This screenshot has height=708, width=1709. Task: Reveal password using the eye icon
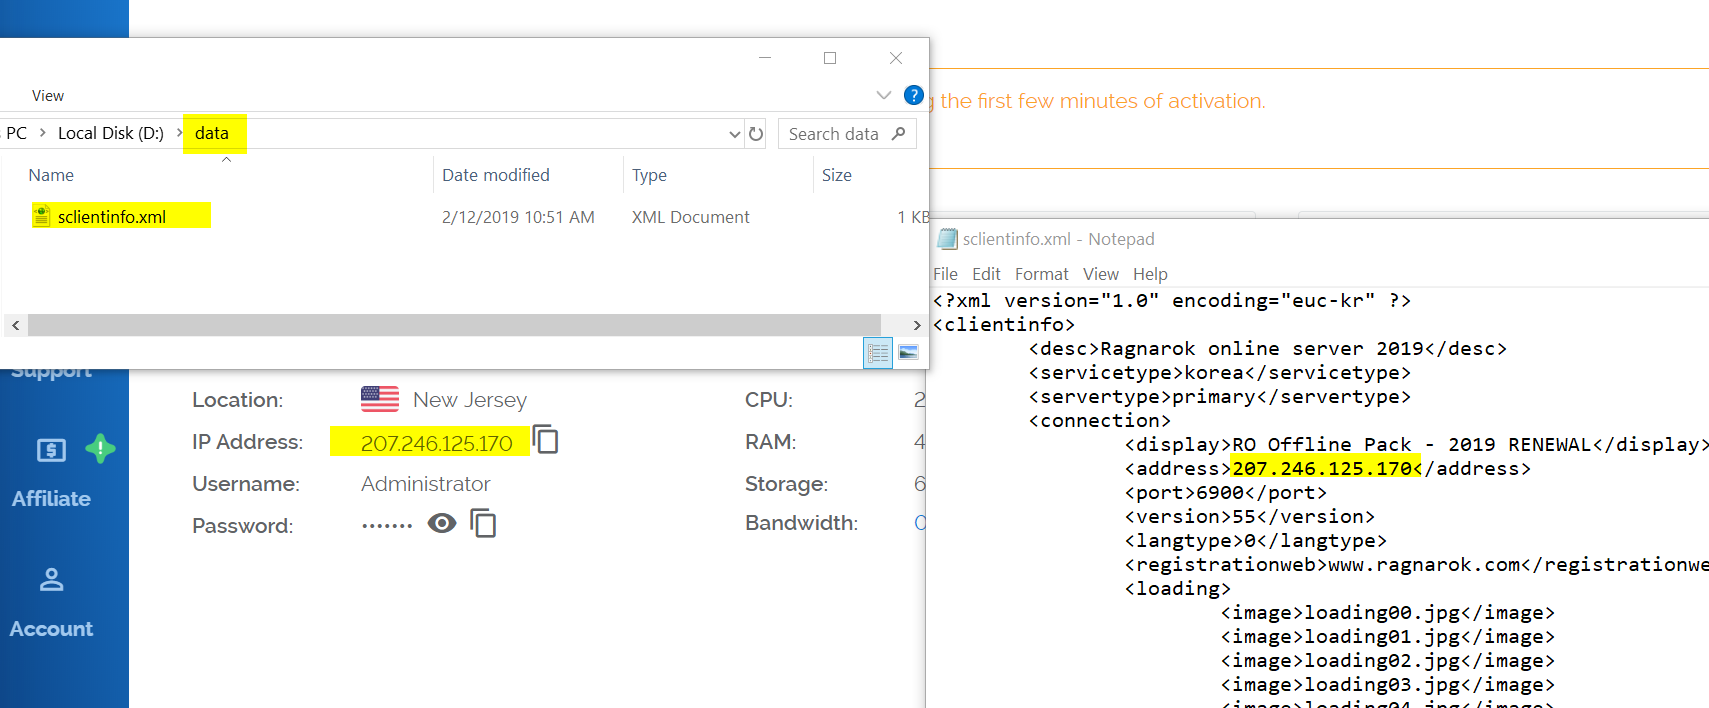442,523
